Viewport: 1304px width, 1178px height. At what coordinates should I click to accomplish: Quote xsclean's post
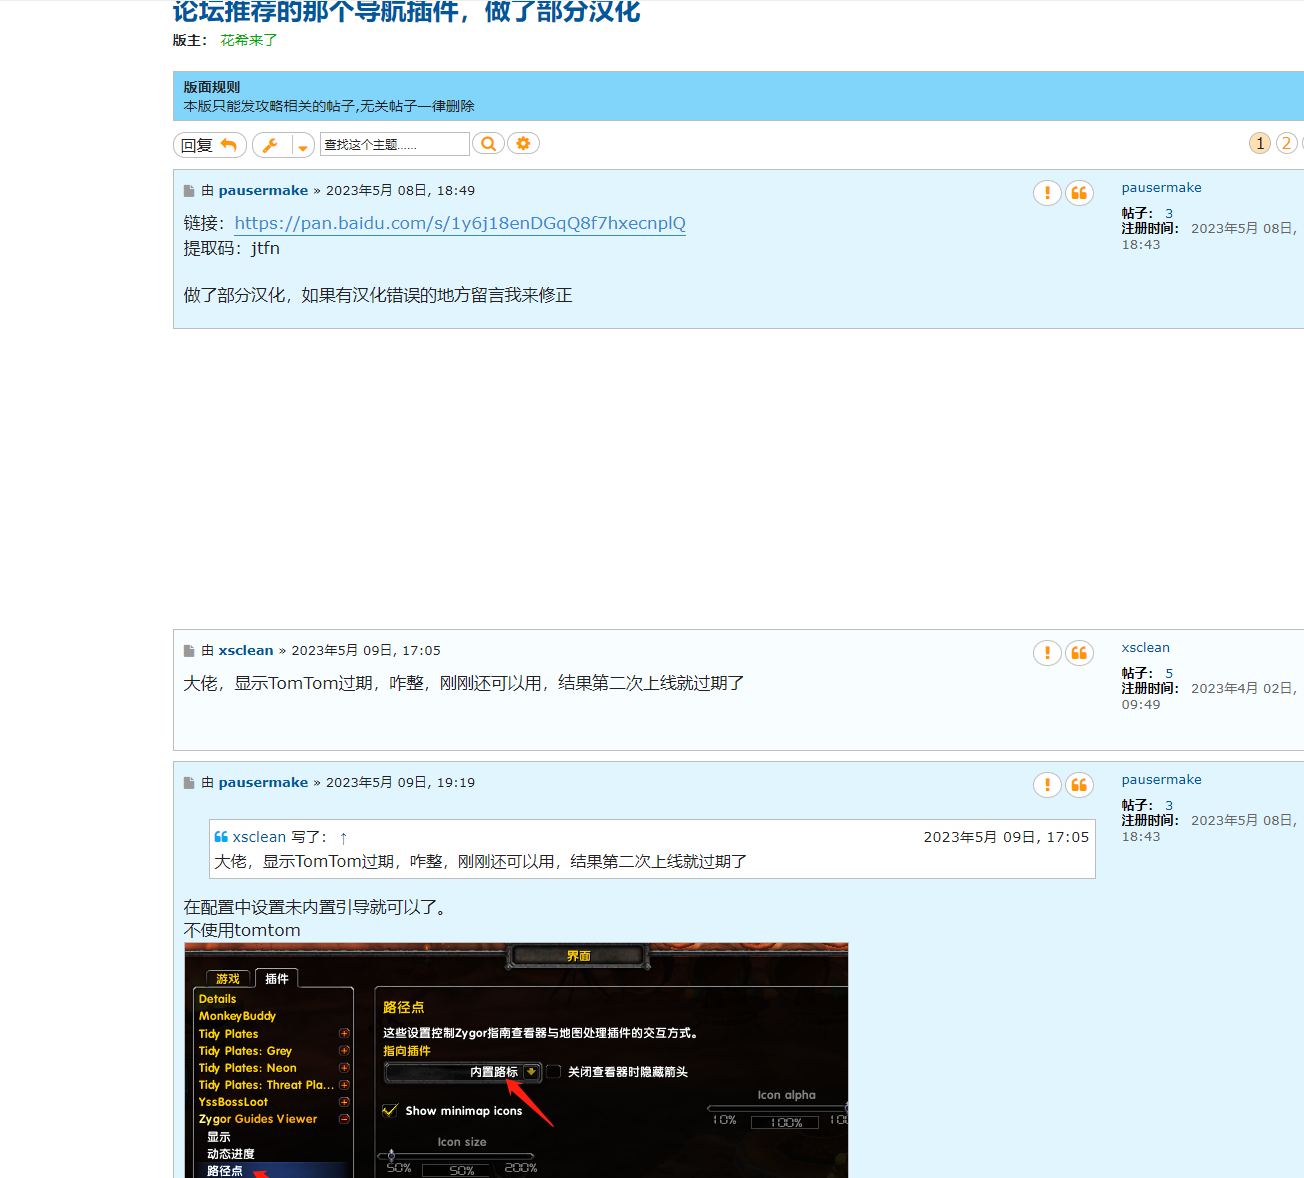tap(1079, 653)
